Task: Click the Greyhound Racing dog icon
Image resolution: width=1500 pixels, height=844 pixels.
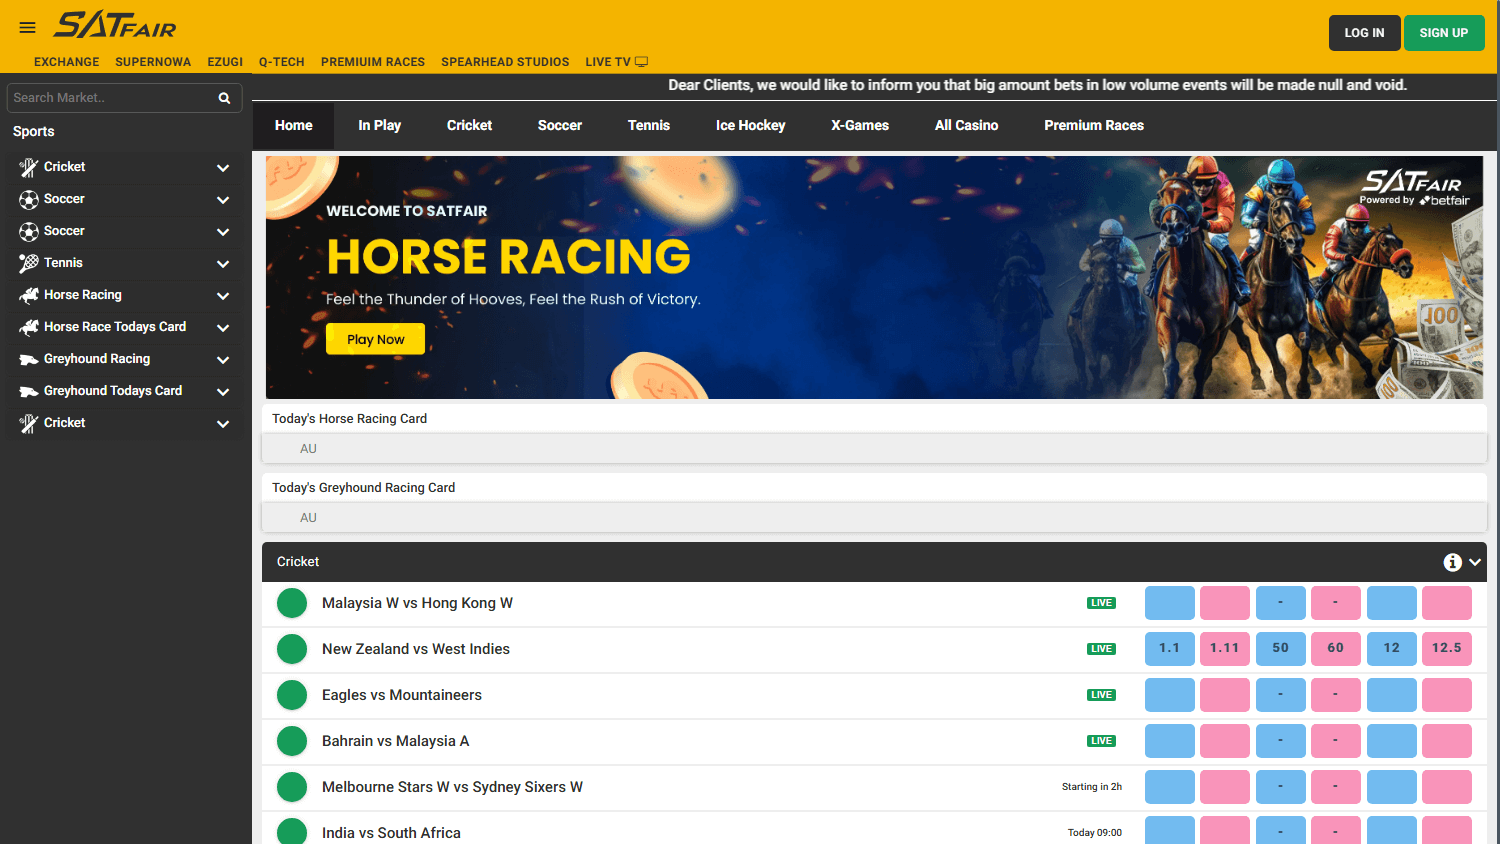Action: (28, 359)
